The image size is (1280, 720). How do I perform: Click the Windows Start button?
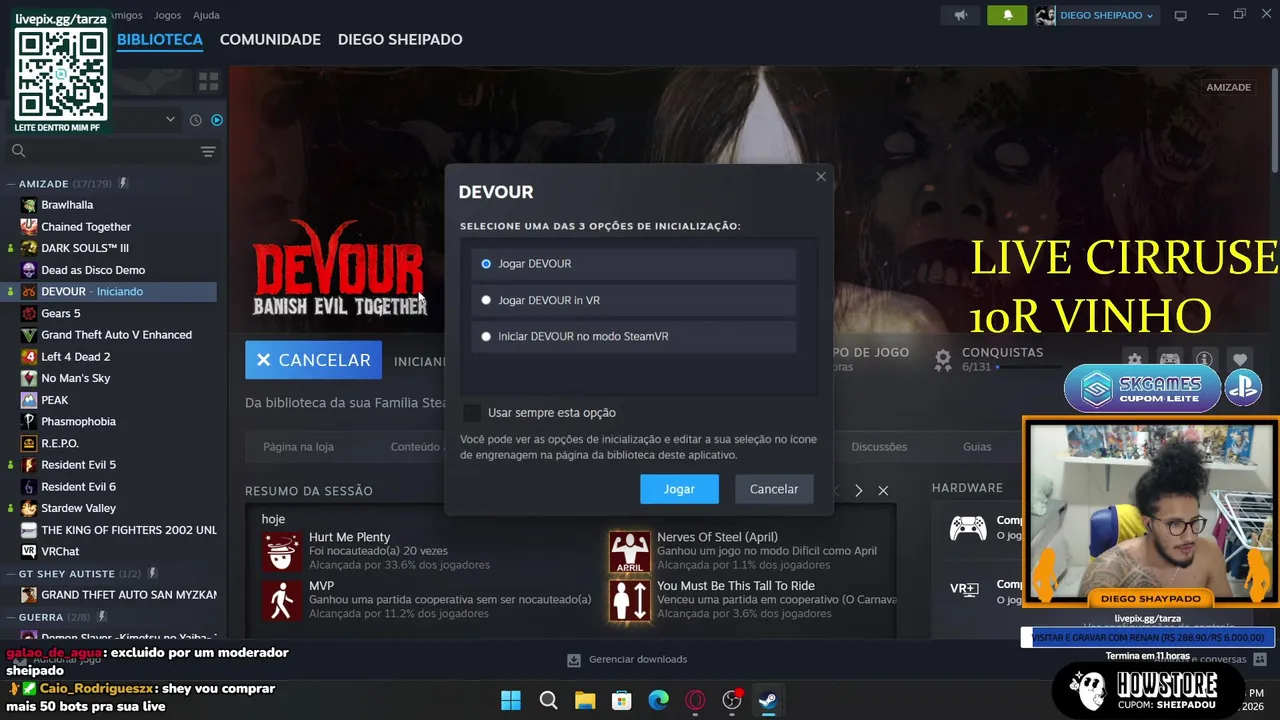tap(511, 700)
